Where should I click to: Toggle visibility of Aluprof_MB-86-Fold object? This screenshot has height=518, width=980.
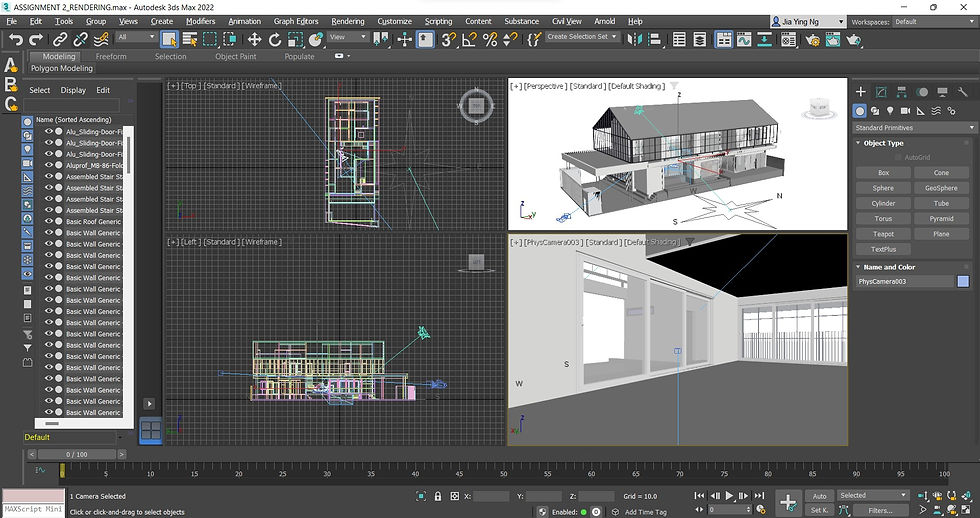49,165
